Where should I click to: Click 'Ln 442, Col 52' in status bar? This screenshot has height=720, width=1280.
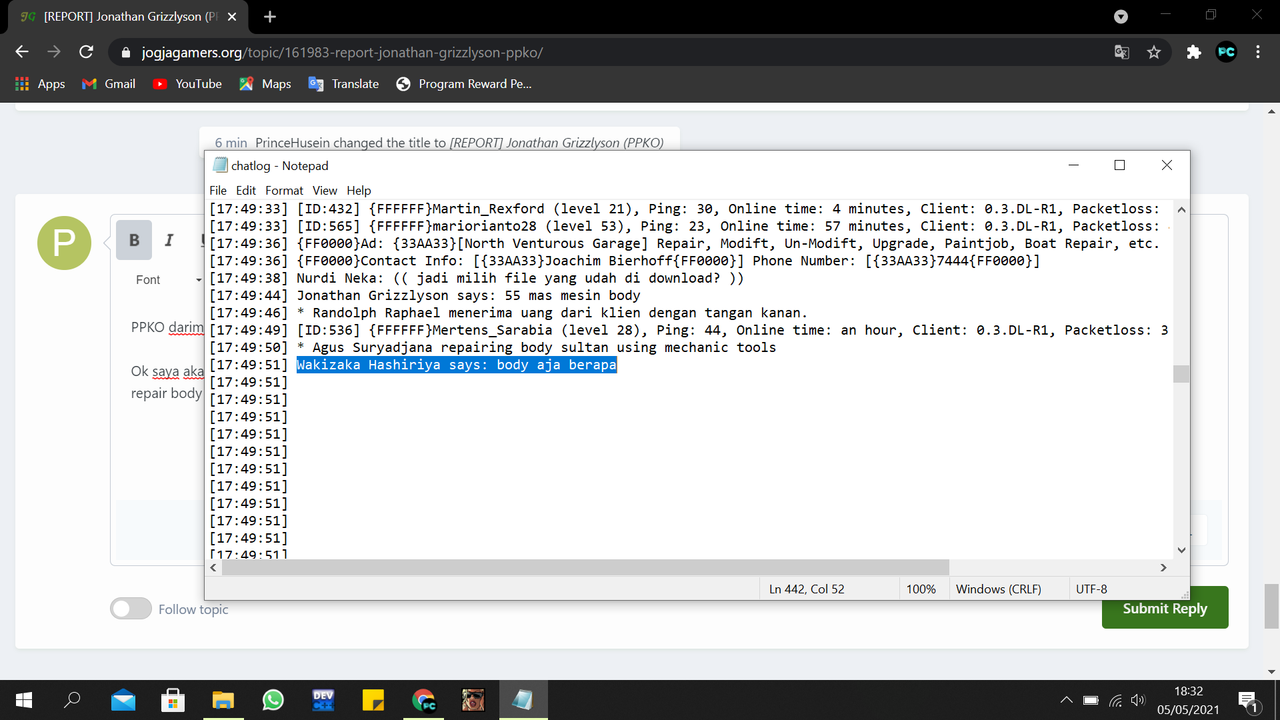806,589
